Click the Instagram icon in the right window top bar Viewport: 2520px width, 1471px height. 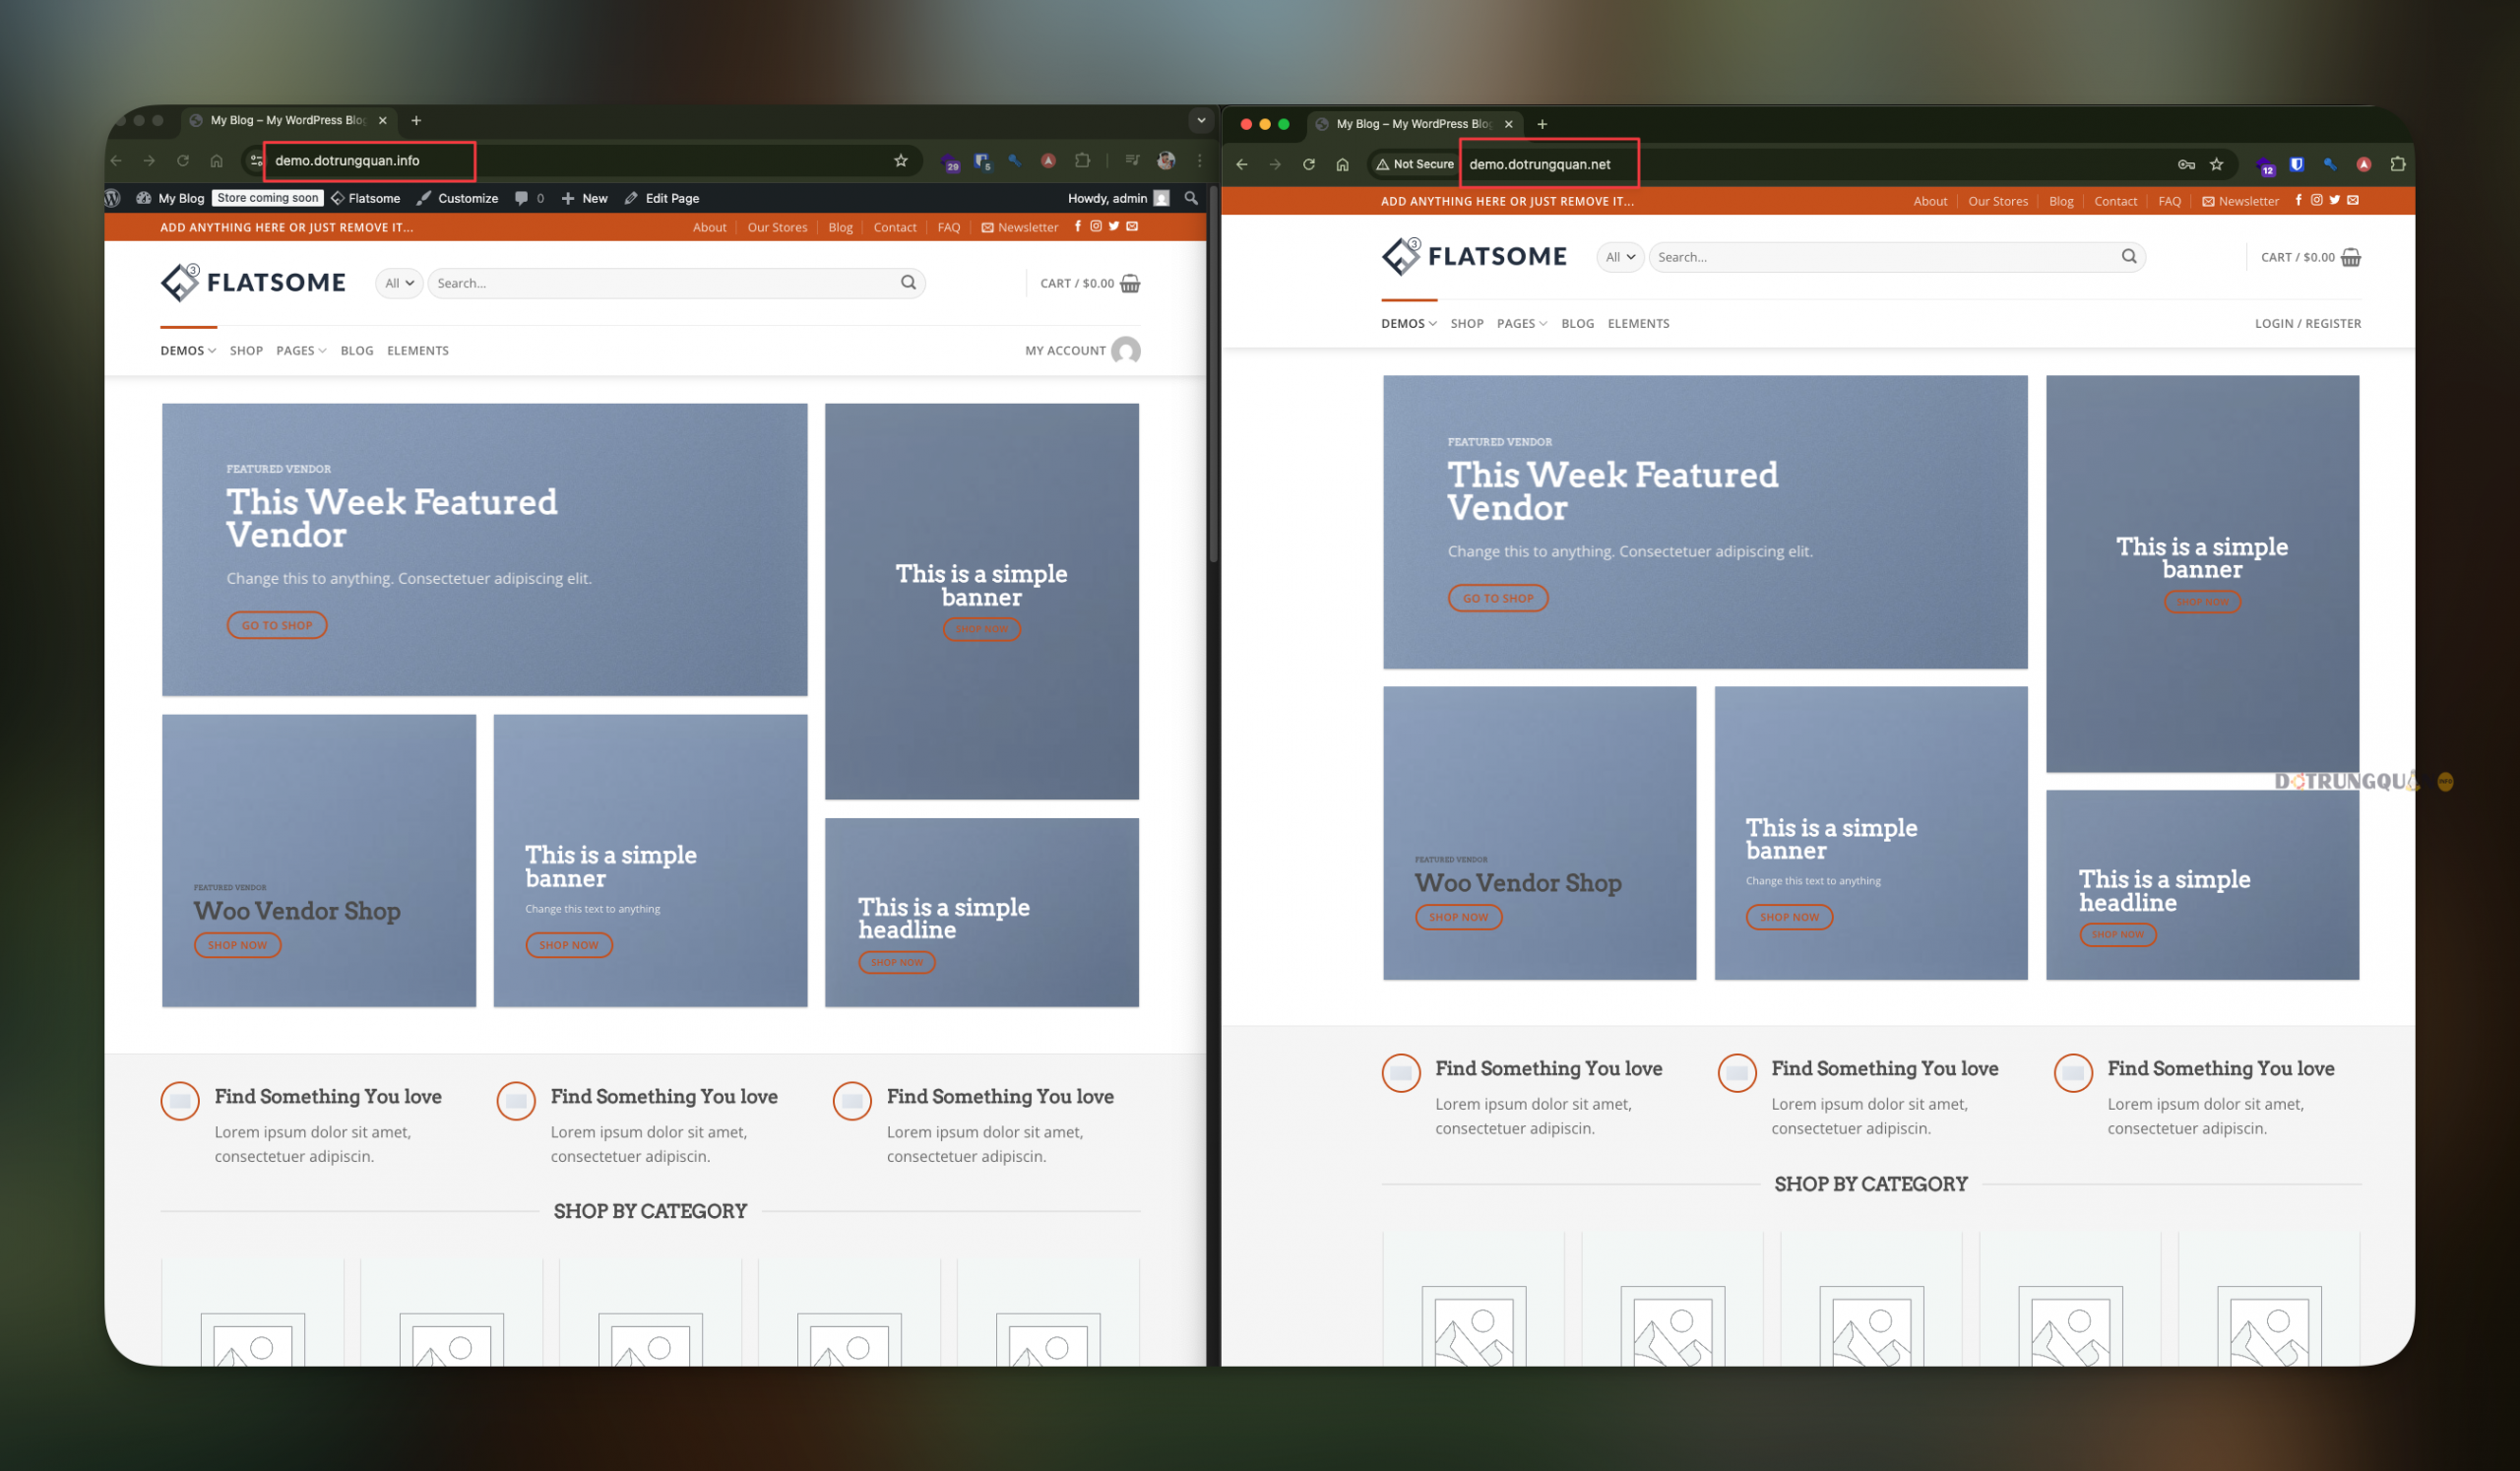2316,200
